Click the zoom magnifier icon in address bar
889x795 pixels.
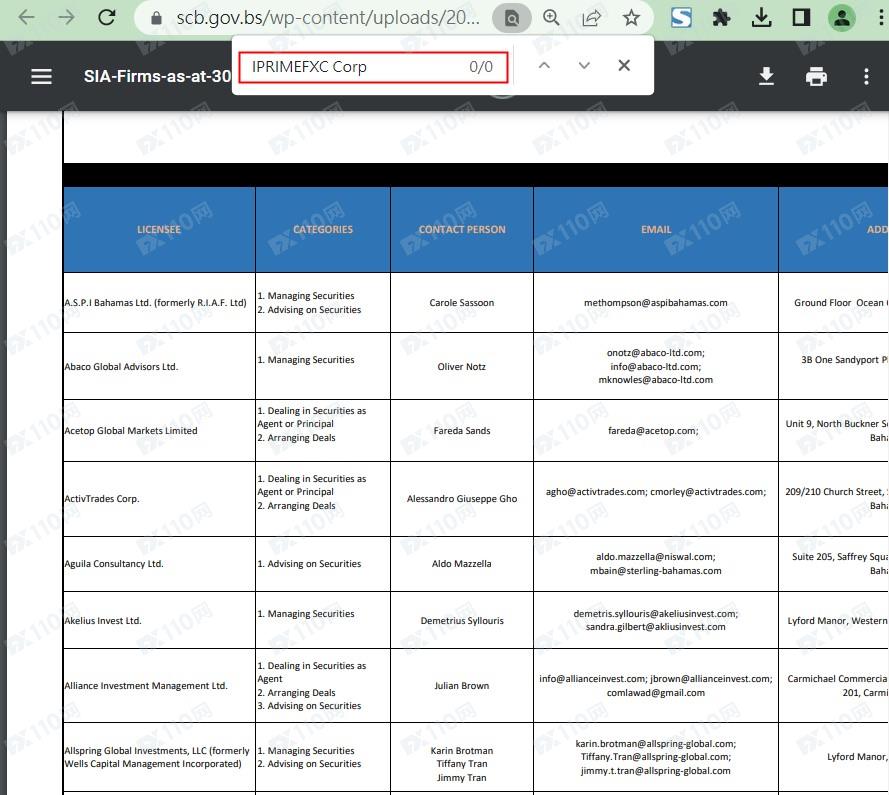(x=551, y=17)
